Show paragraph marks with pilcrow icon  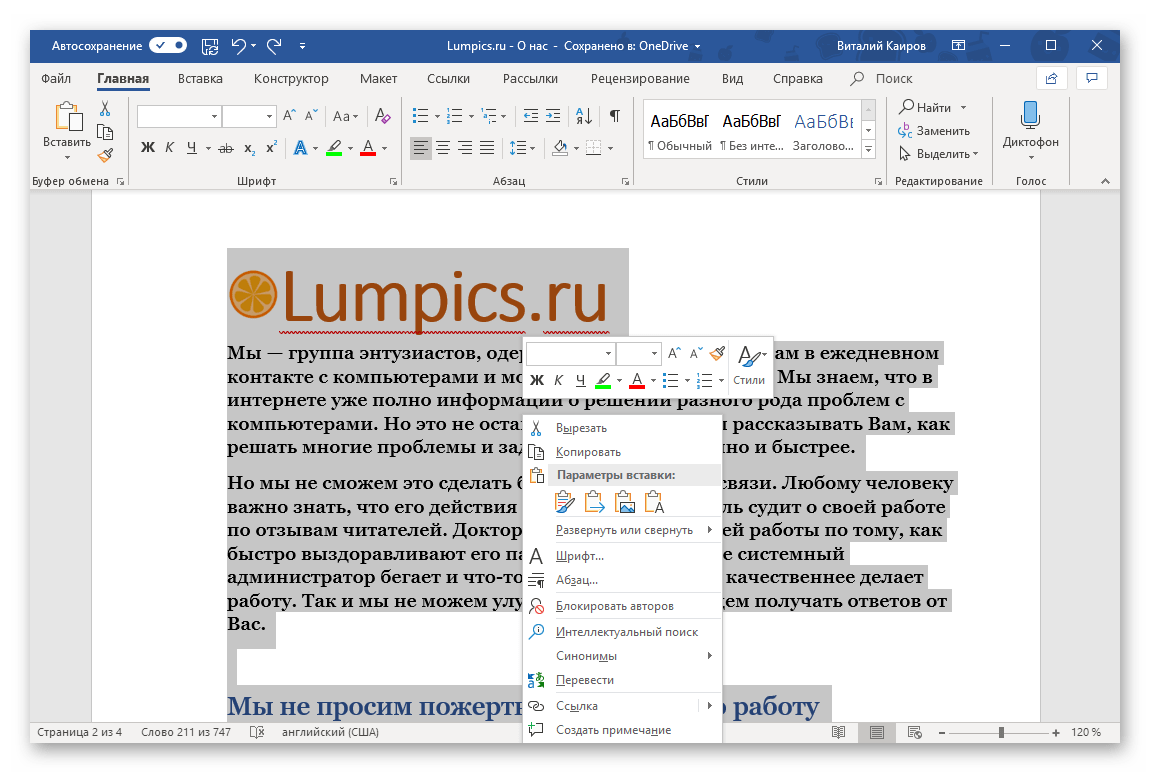[615, 116]
